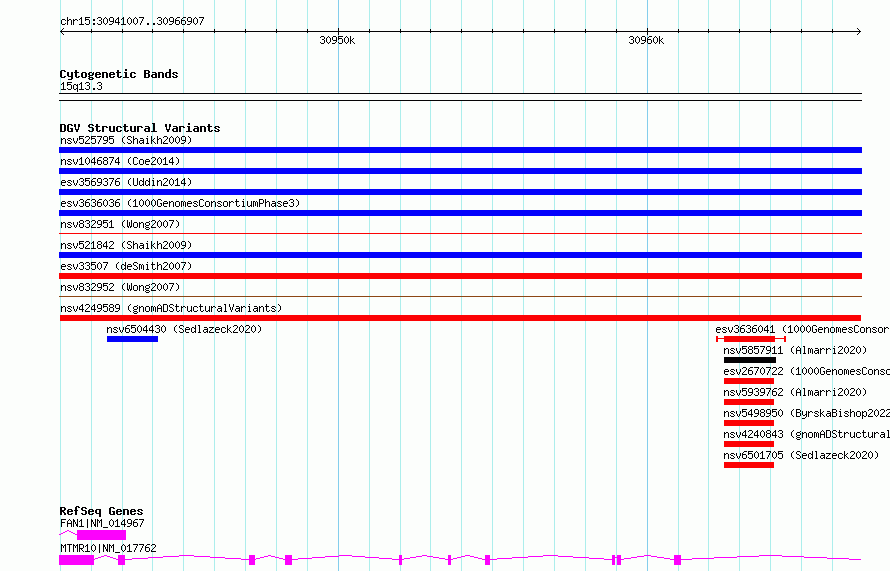The image size is (890, 571).
Task: Select nsv832952 (Wong2007) label
Action: point(120,287)
